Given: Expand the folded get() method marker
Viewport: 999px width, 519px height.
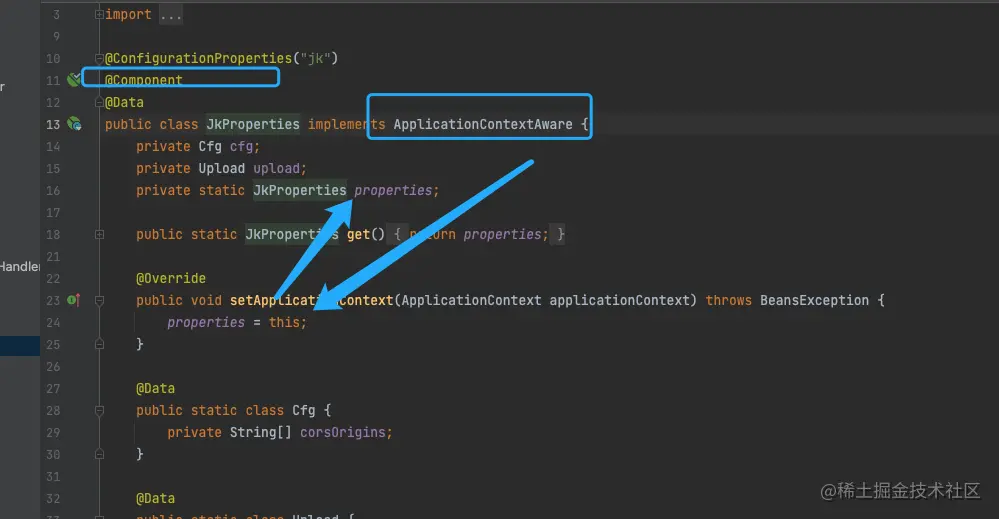Looking at the screenshot, I should (99, 234).
